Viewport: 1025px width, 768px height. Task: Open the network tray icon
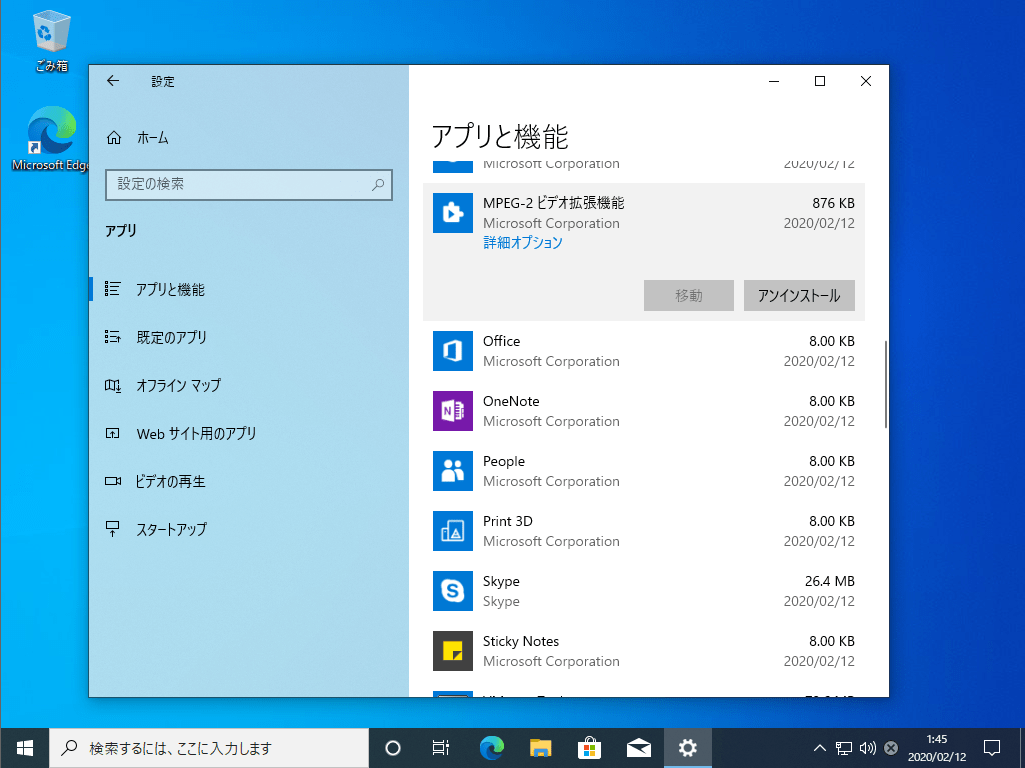tap(844, 748)
